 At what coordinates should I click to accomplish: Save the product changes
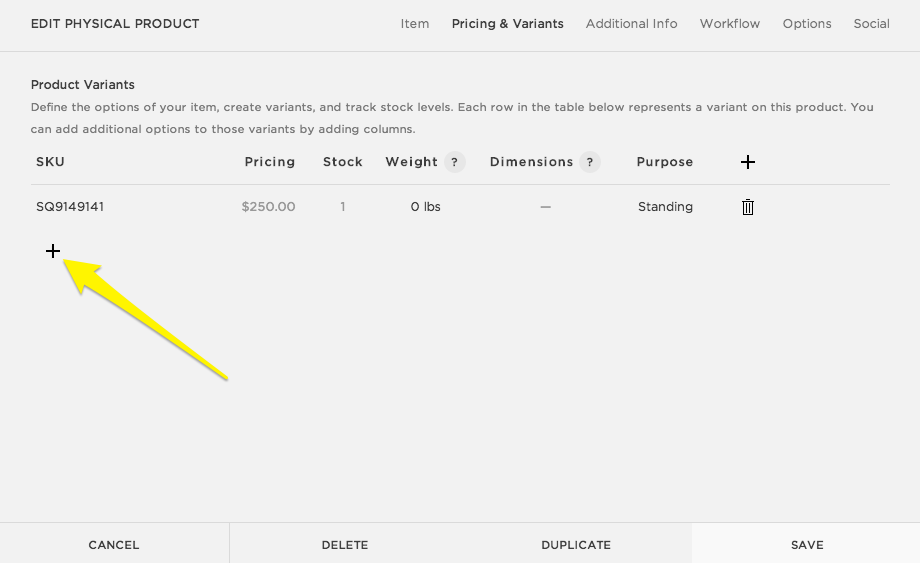[x=806, y=545]
